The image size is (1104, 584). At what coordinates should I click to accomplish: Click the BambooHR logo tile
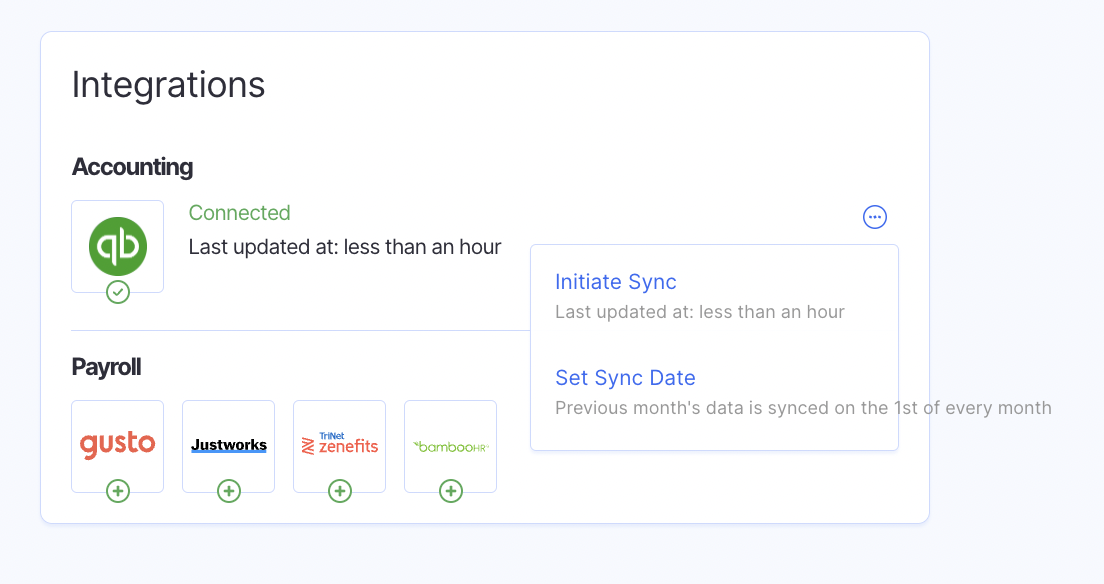tap(450, 445)
